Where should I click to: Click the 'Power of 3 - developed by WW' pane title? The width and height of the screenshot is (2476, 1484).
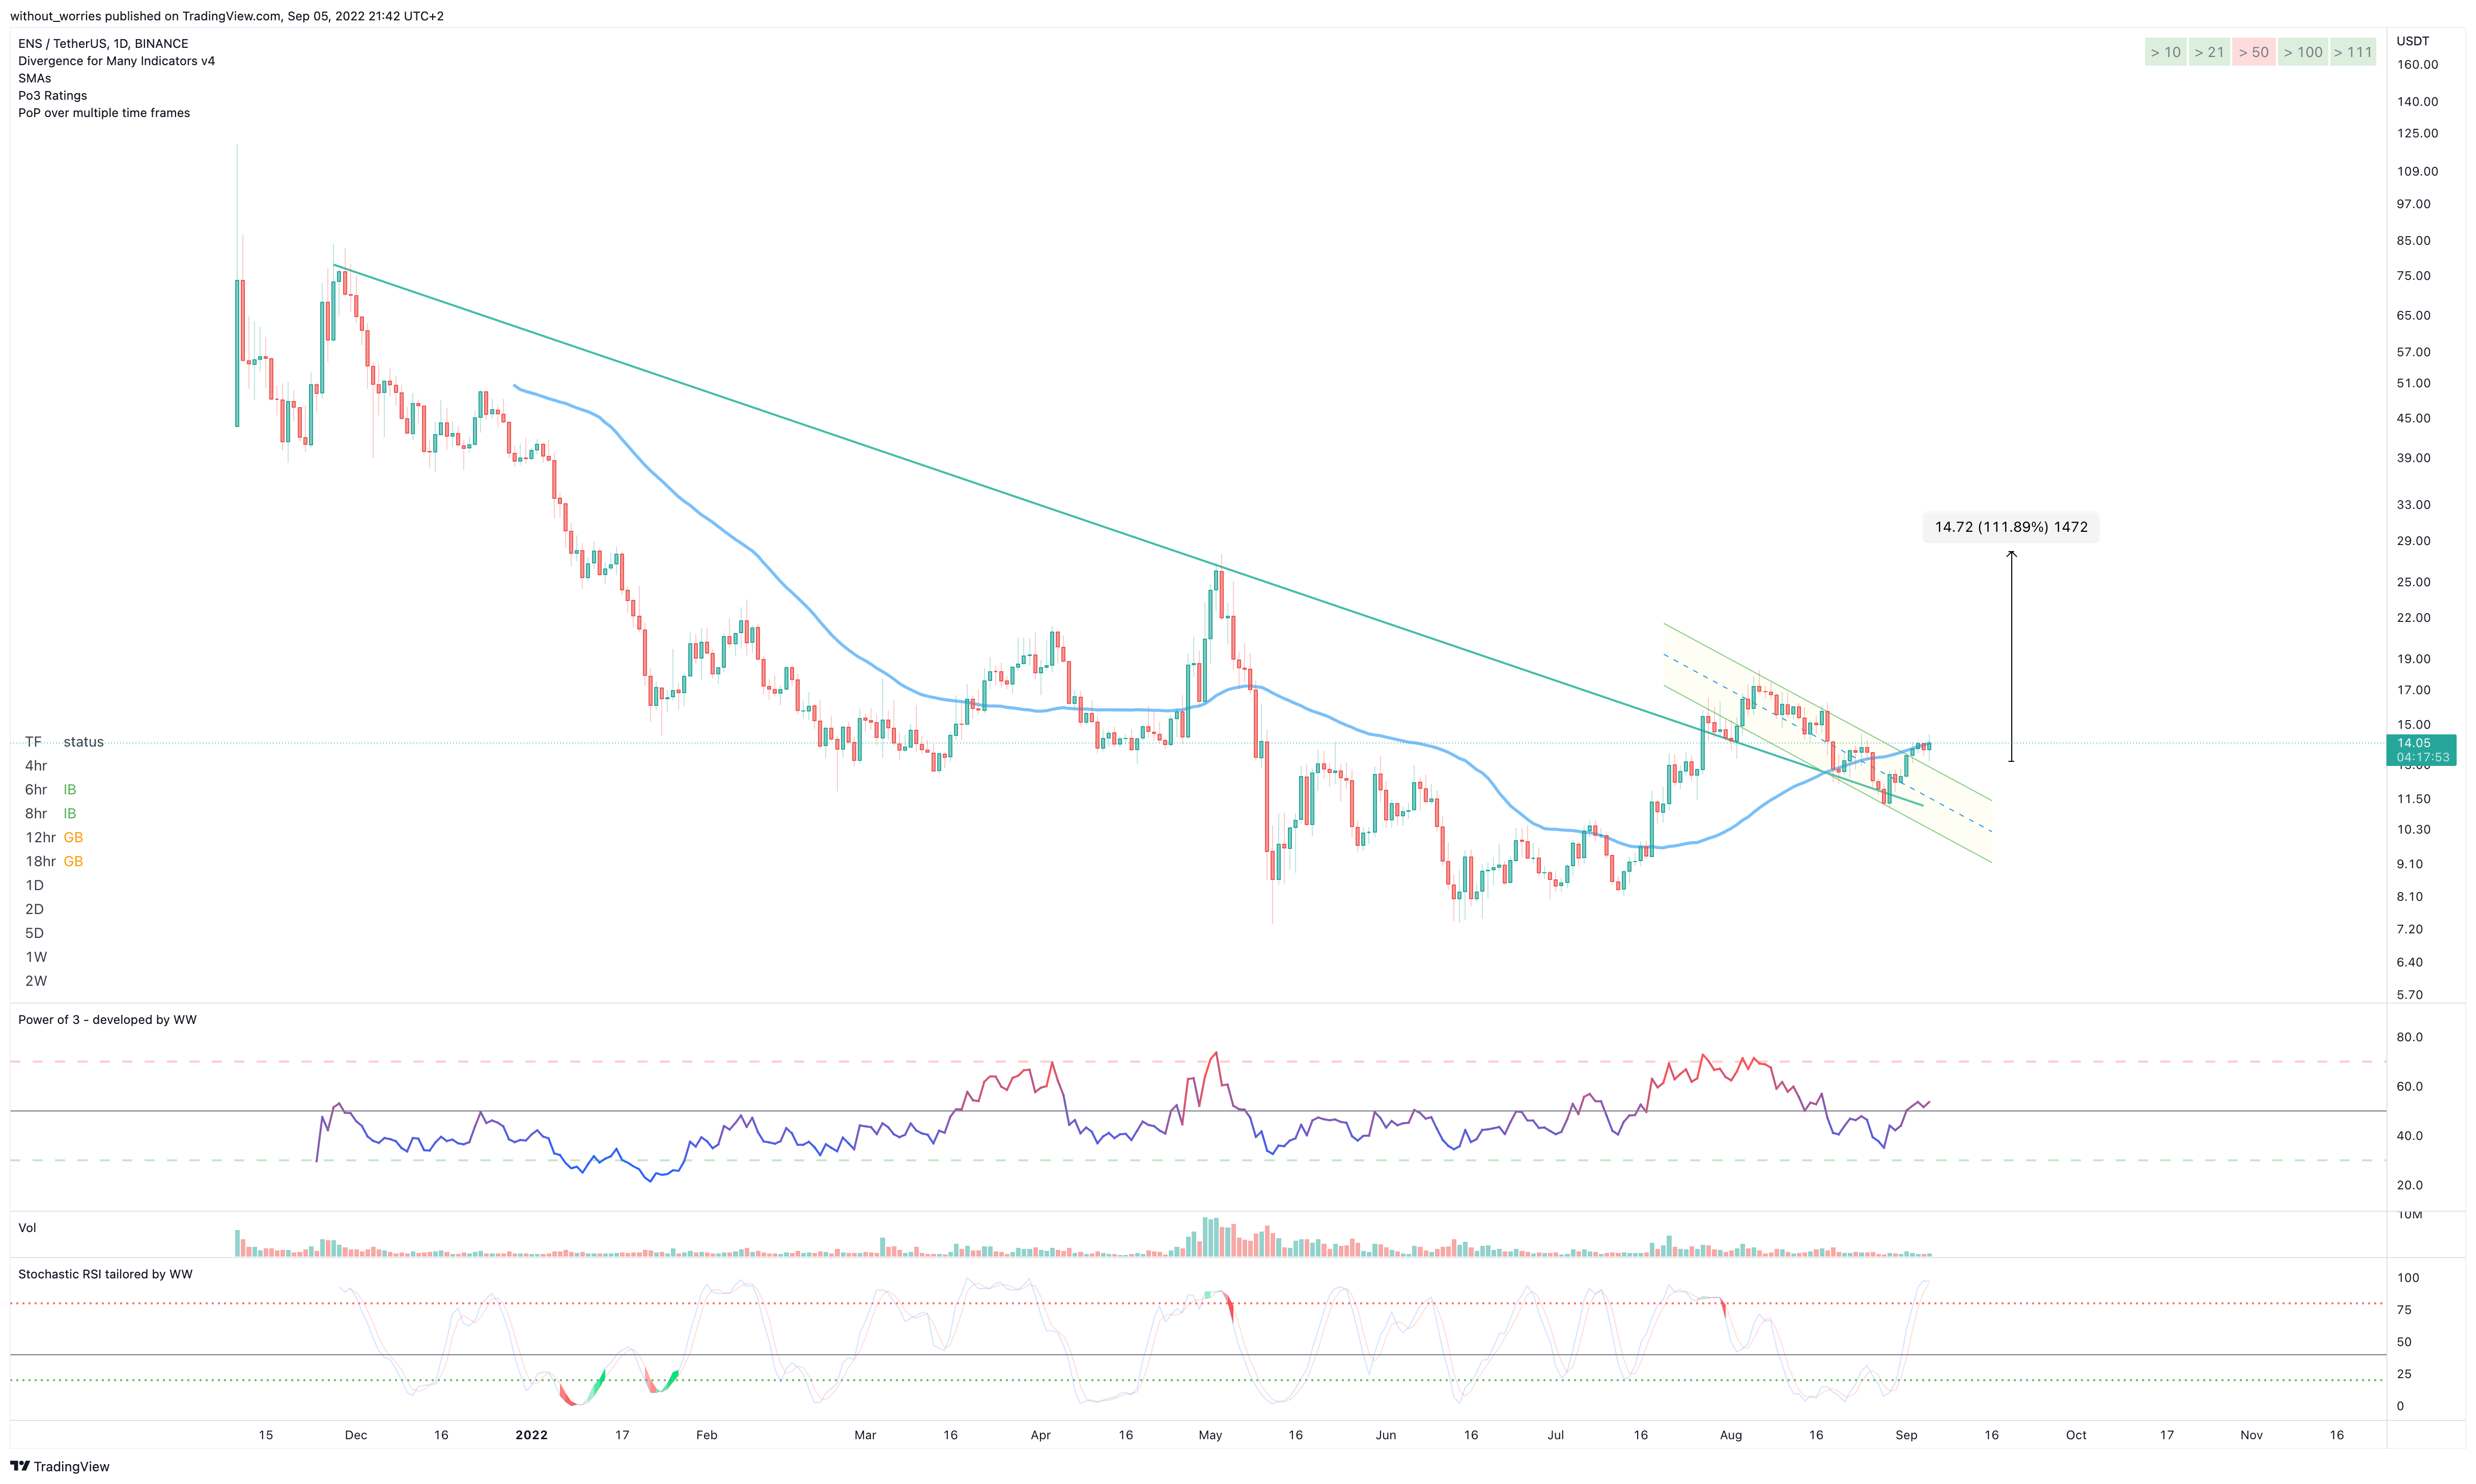tap(107, 1020)
